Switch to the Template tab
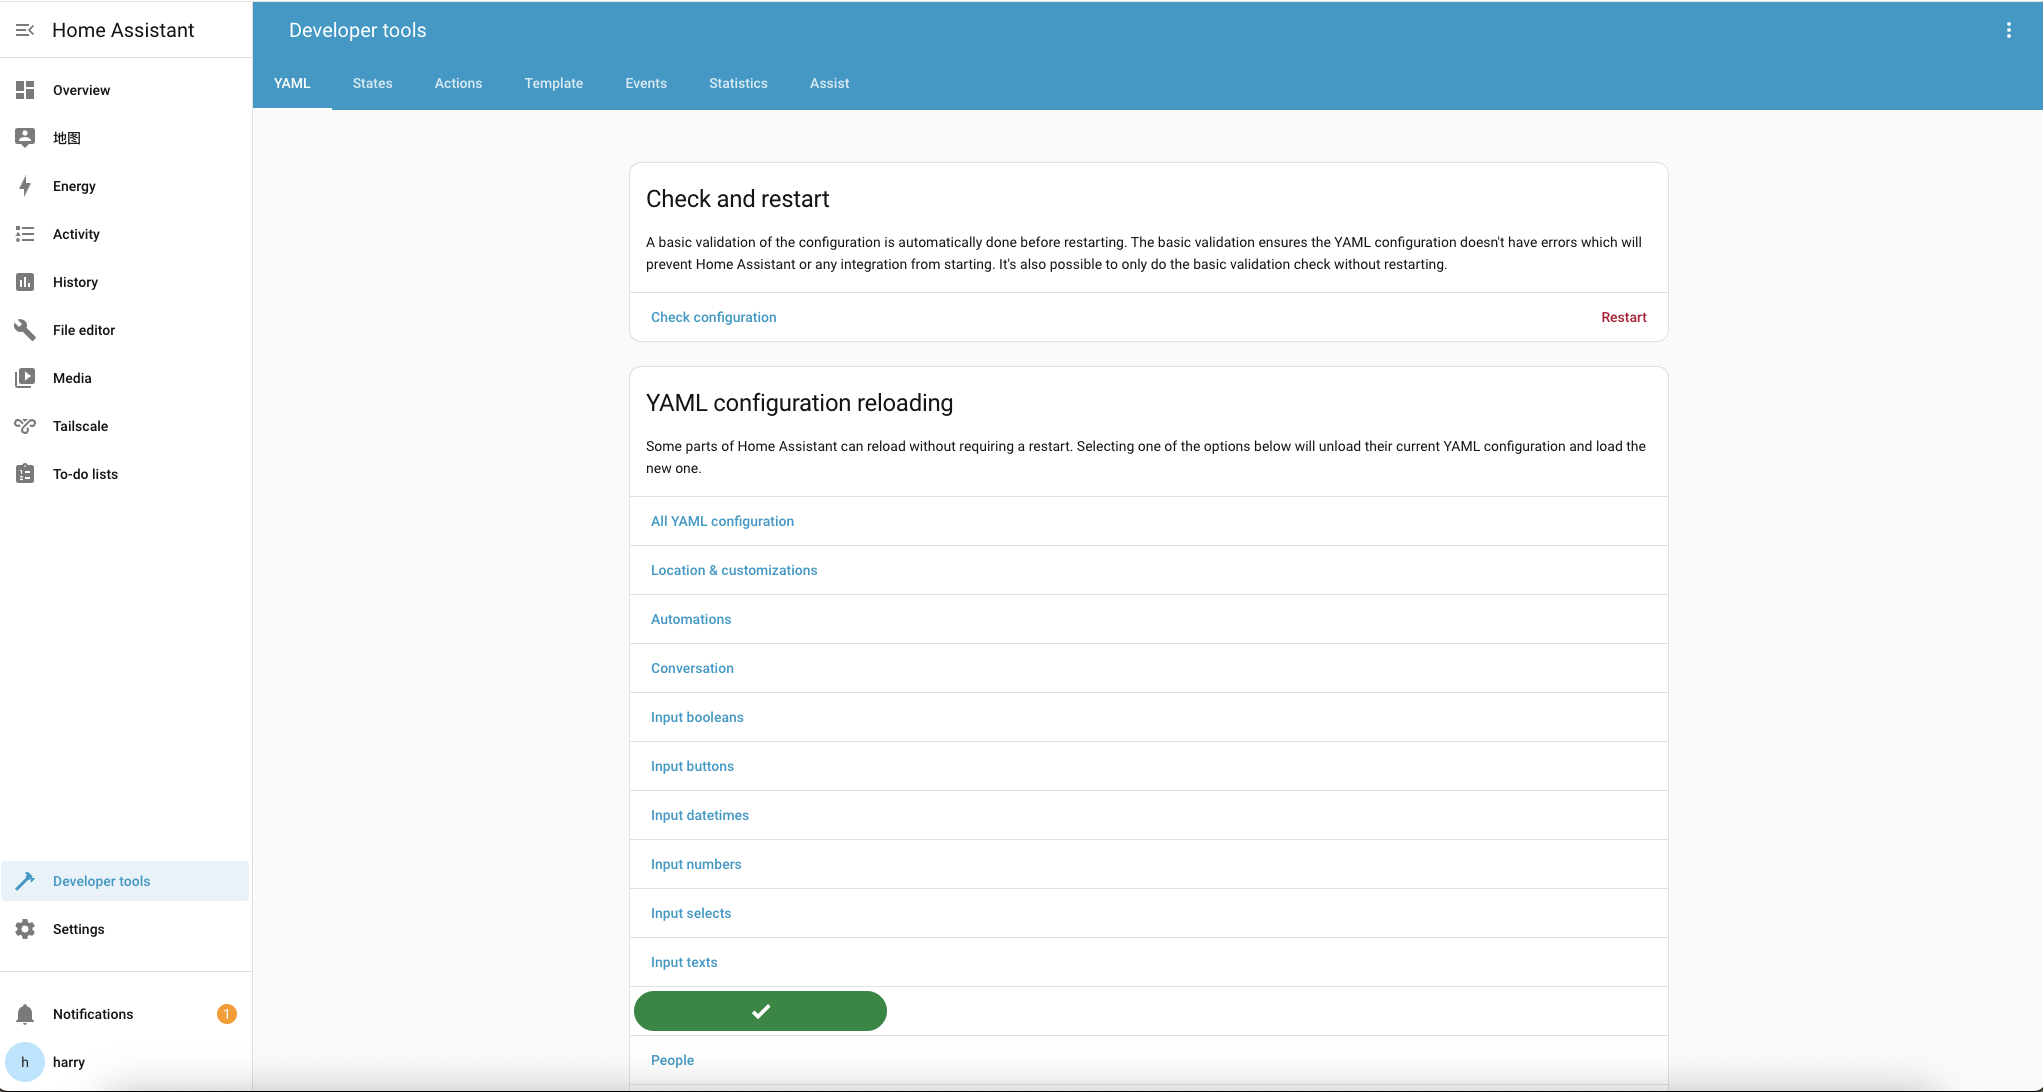This screenshot has width=2043, height=1092. click(553, 83)
